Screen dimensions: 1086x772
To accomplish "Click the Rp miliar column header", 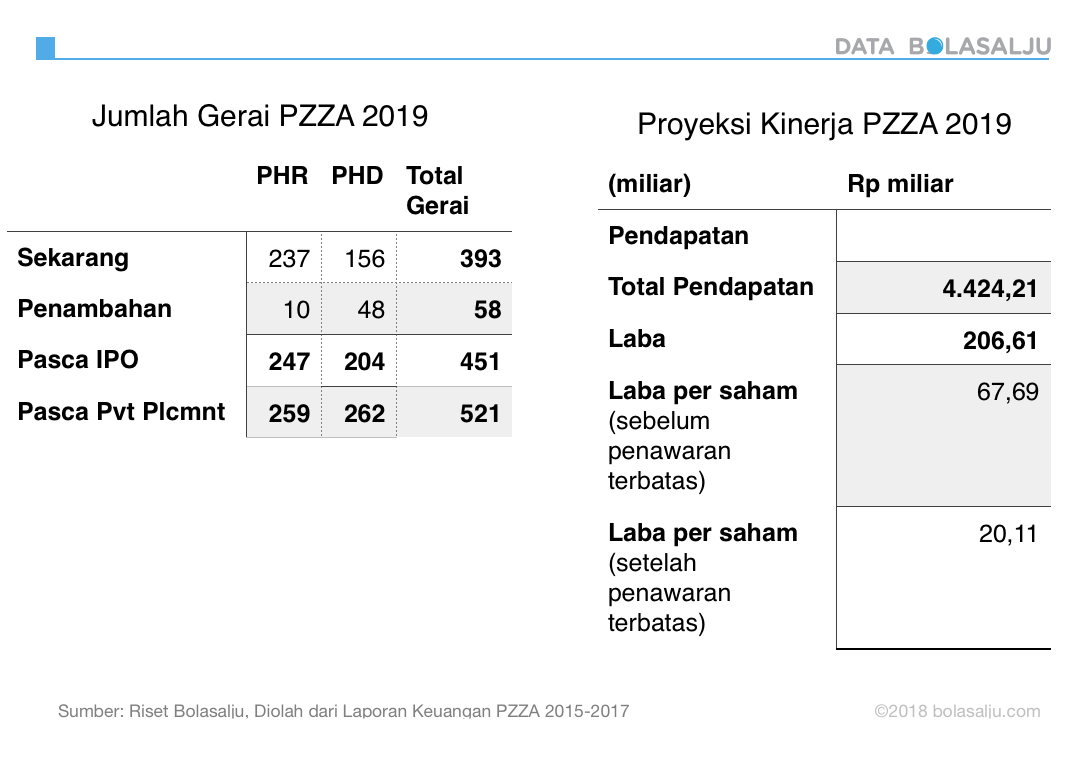I will pyautogui.click(x=900, y=184).
